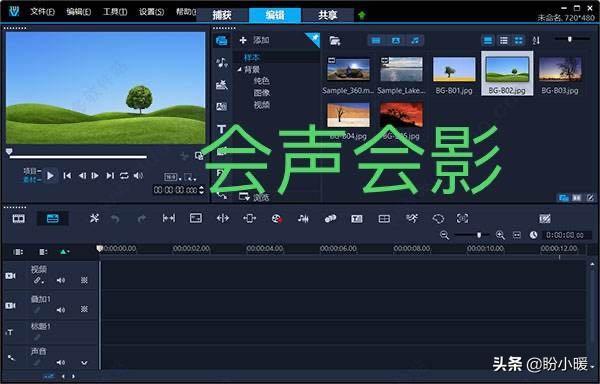Collapse the 背景 tree node
This screenshot has height=384, width=600.
(x=240, y=70)
